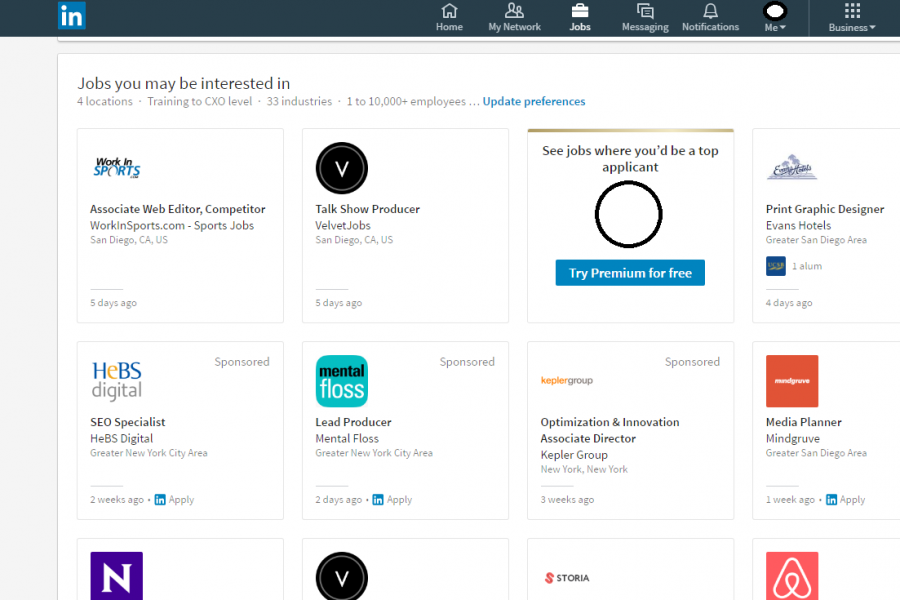Select the Jobs navigation item
The height and width of the screenshot is (600, 900).
click(580, 18)
